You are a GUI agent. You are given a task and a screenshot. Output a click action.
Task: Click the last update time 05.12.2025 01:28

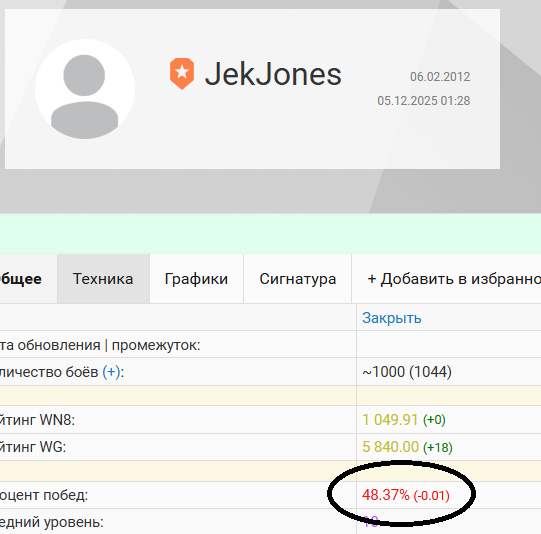tap(424, 101)
